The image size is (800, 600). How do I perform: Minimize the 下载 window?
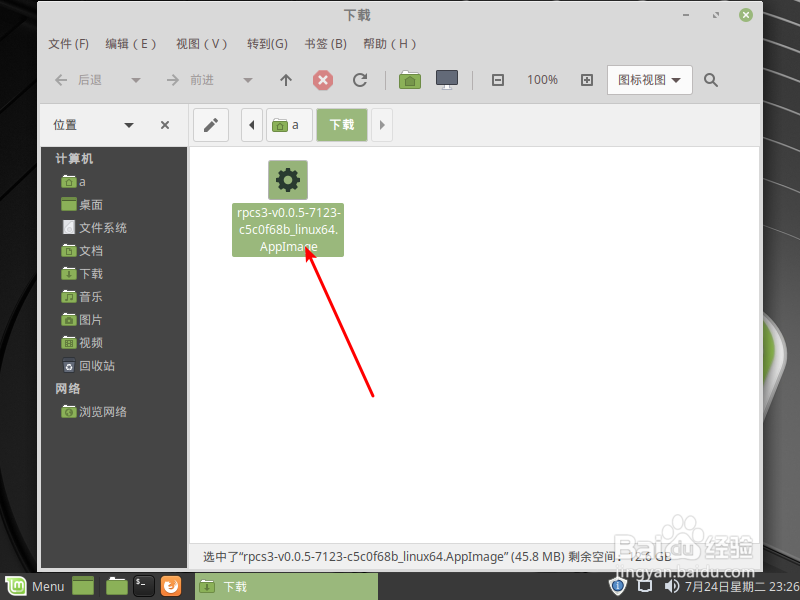(x=686, y=15)
